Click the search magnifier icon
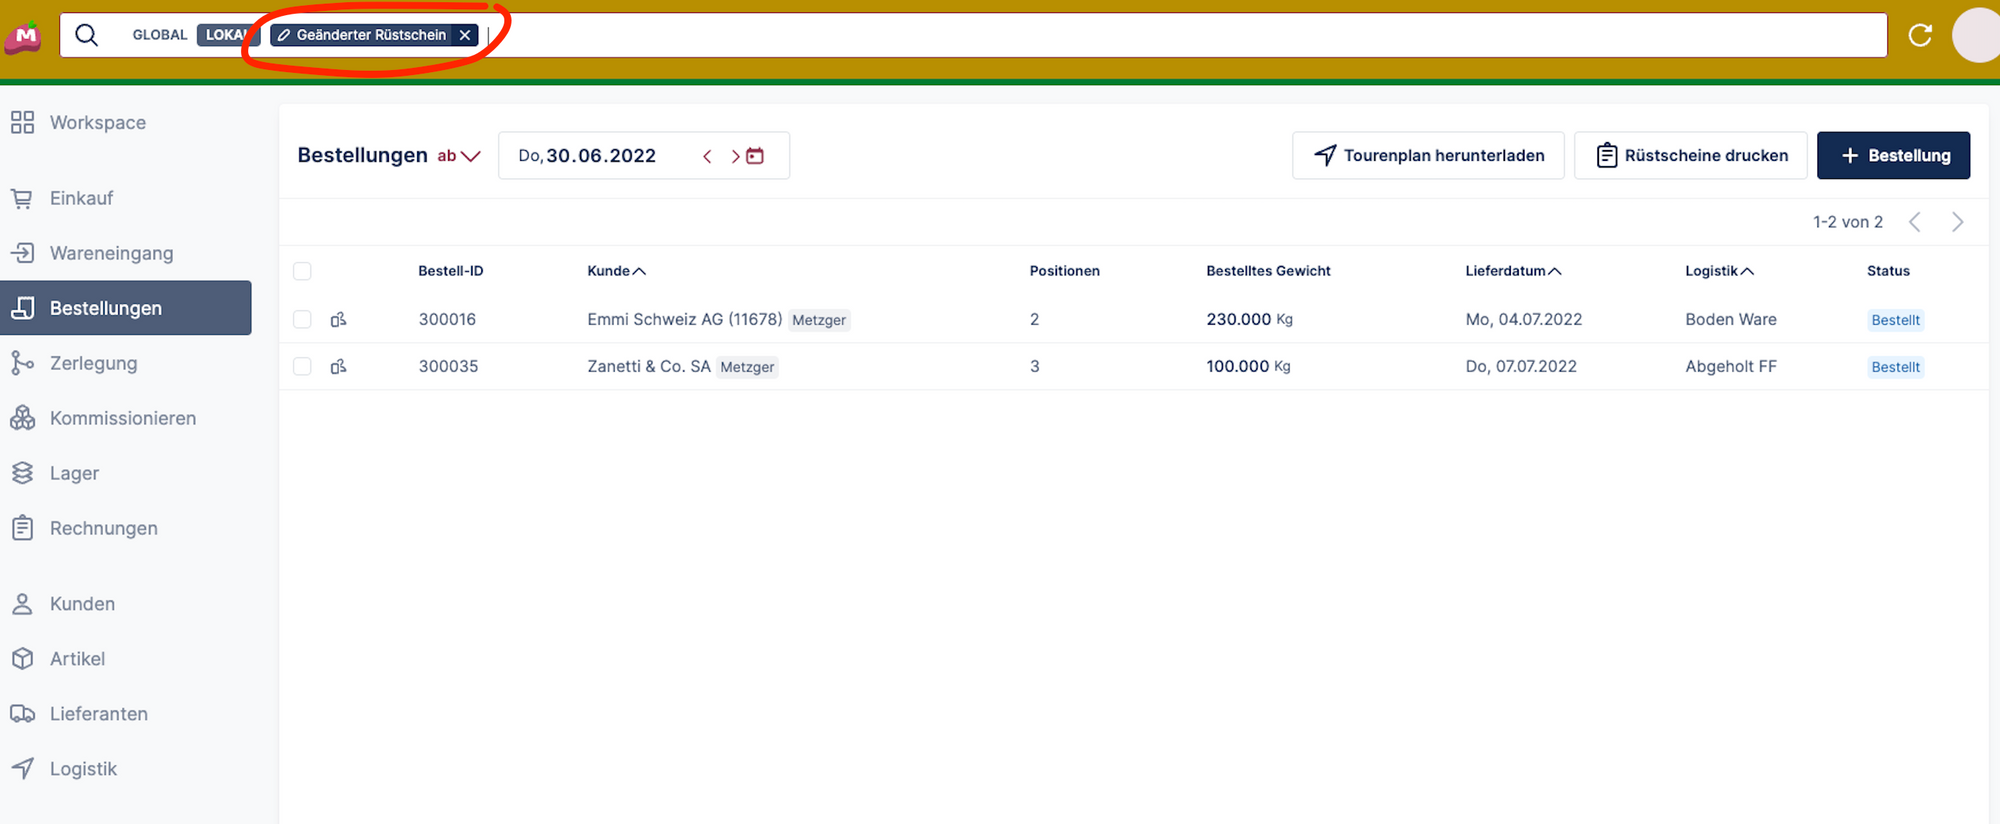The image size is (2000, 824). pos(87,35)
